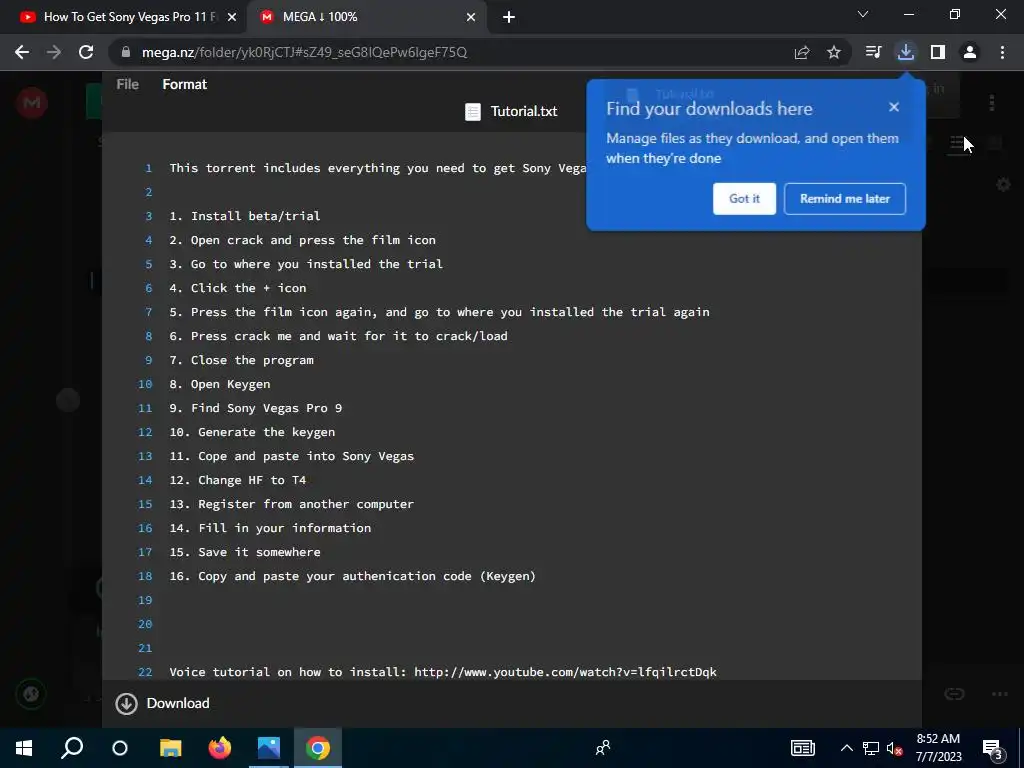Click line '4. Click the + icon'
The image size is (1024, 768).
pos(238,288)
